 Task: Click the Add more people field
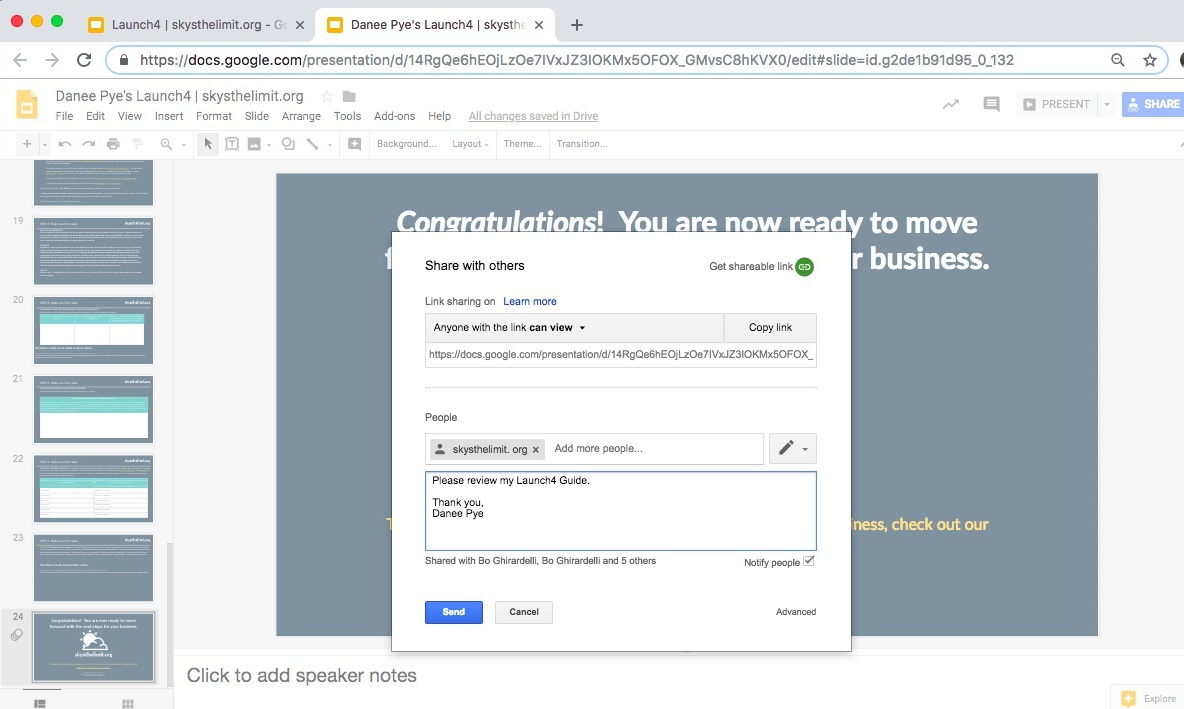(x=654, y=449)
